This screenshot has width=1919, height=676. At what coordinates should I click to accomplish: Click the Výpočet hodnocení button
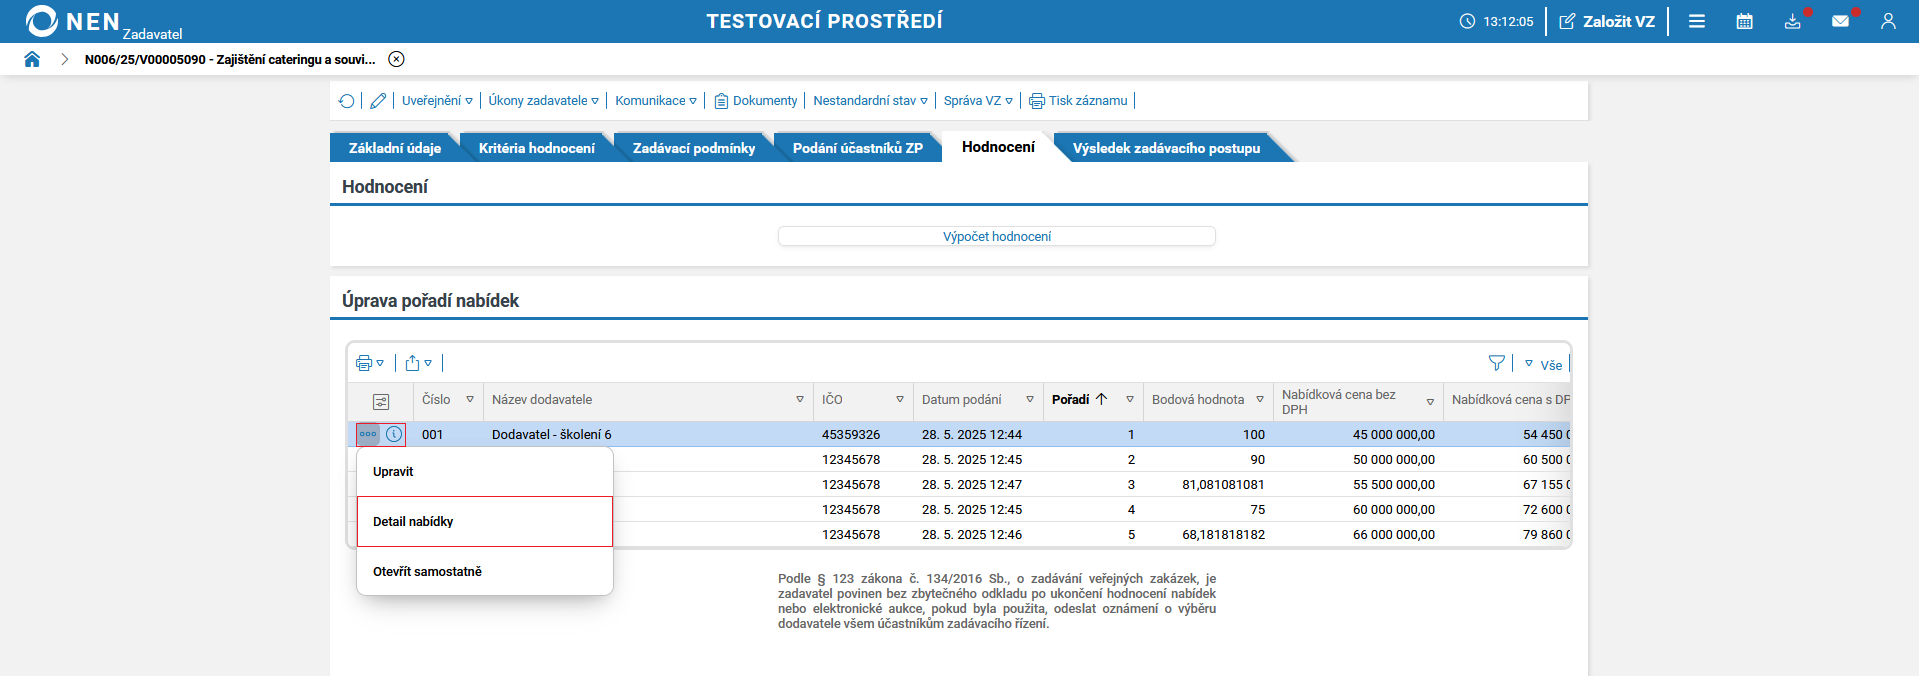click(x=997, y=236)
